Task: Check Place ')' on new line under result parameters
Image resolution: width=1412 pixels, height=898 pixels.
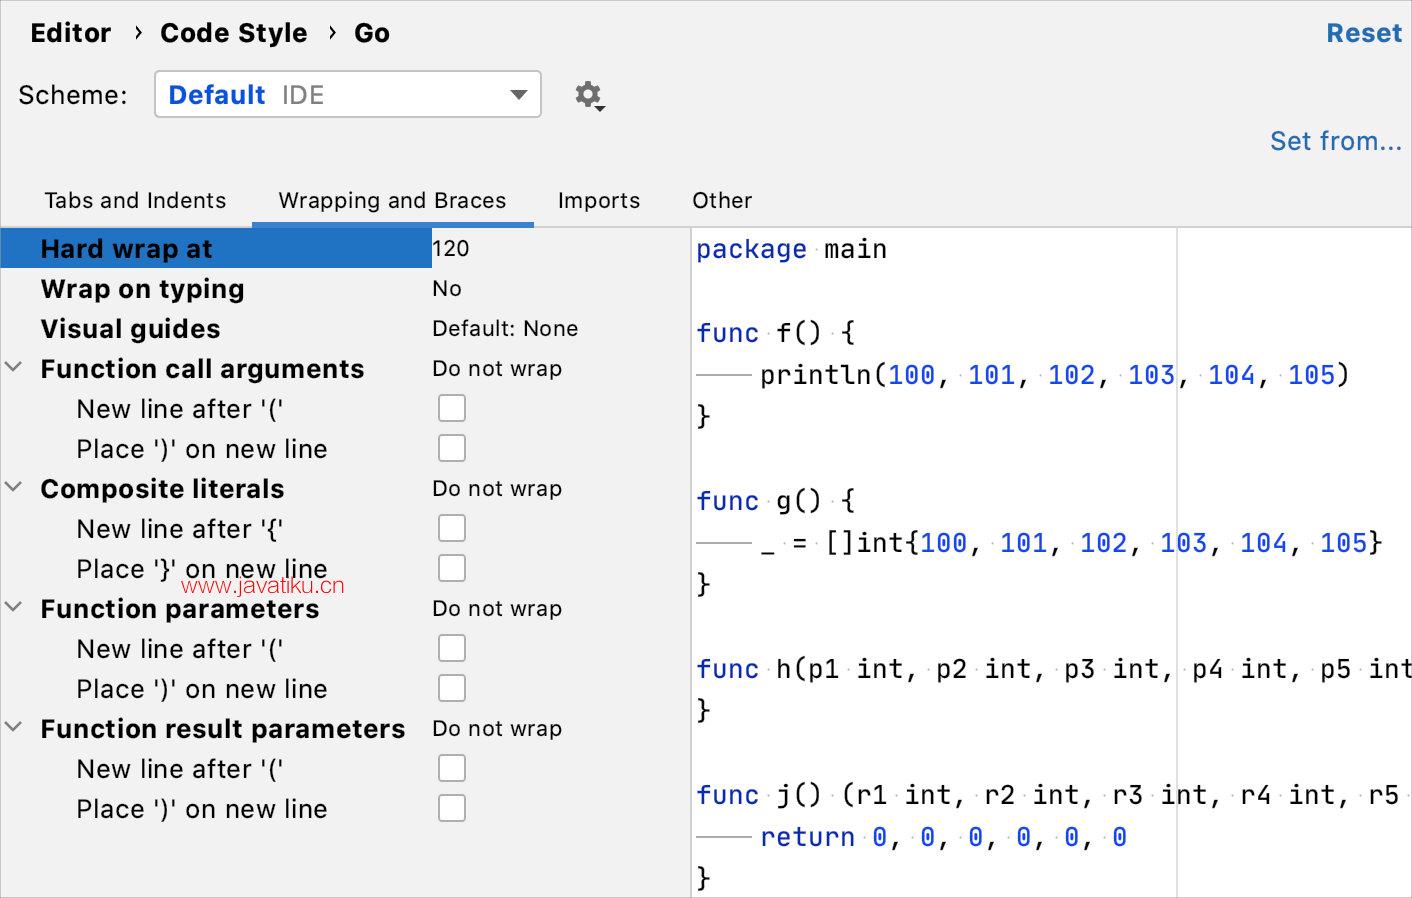Action: [452, 809]
